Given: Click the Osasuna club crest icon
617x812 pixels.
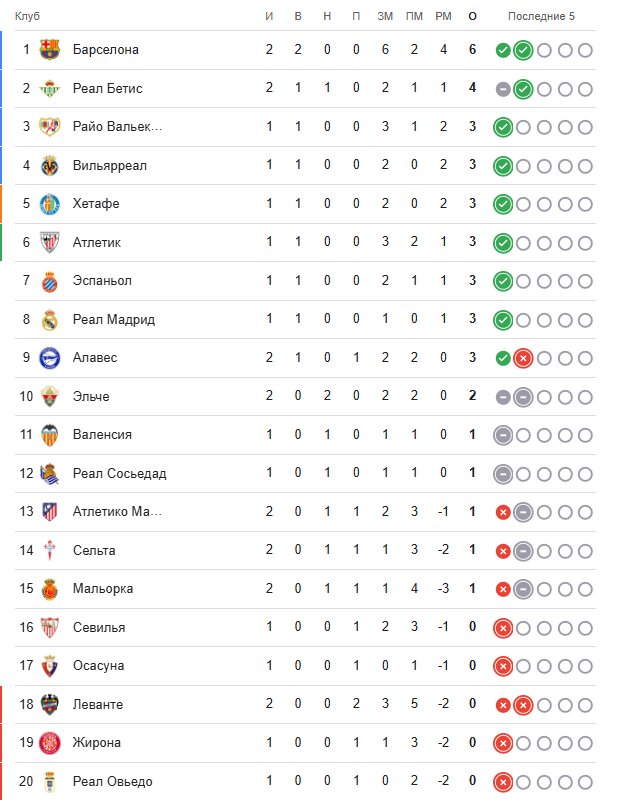Looking at the screenshot, I should pyautogui.click(x=49, y=666).
